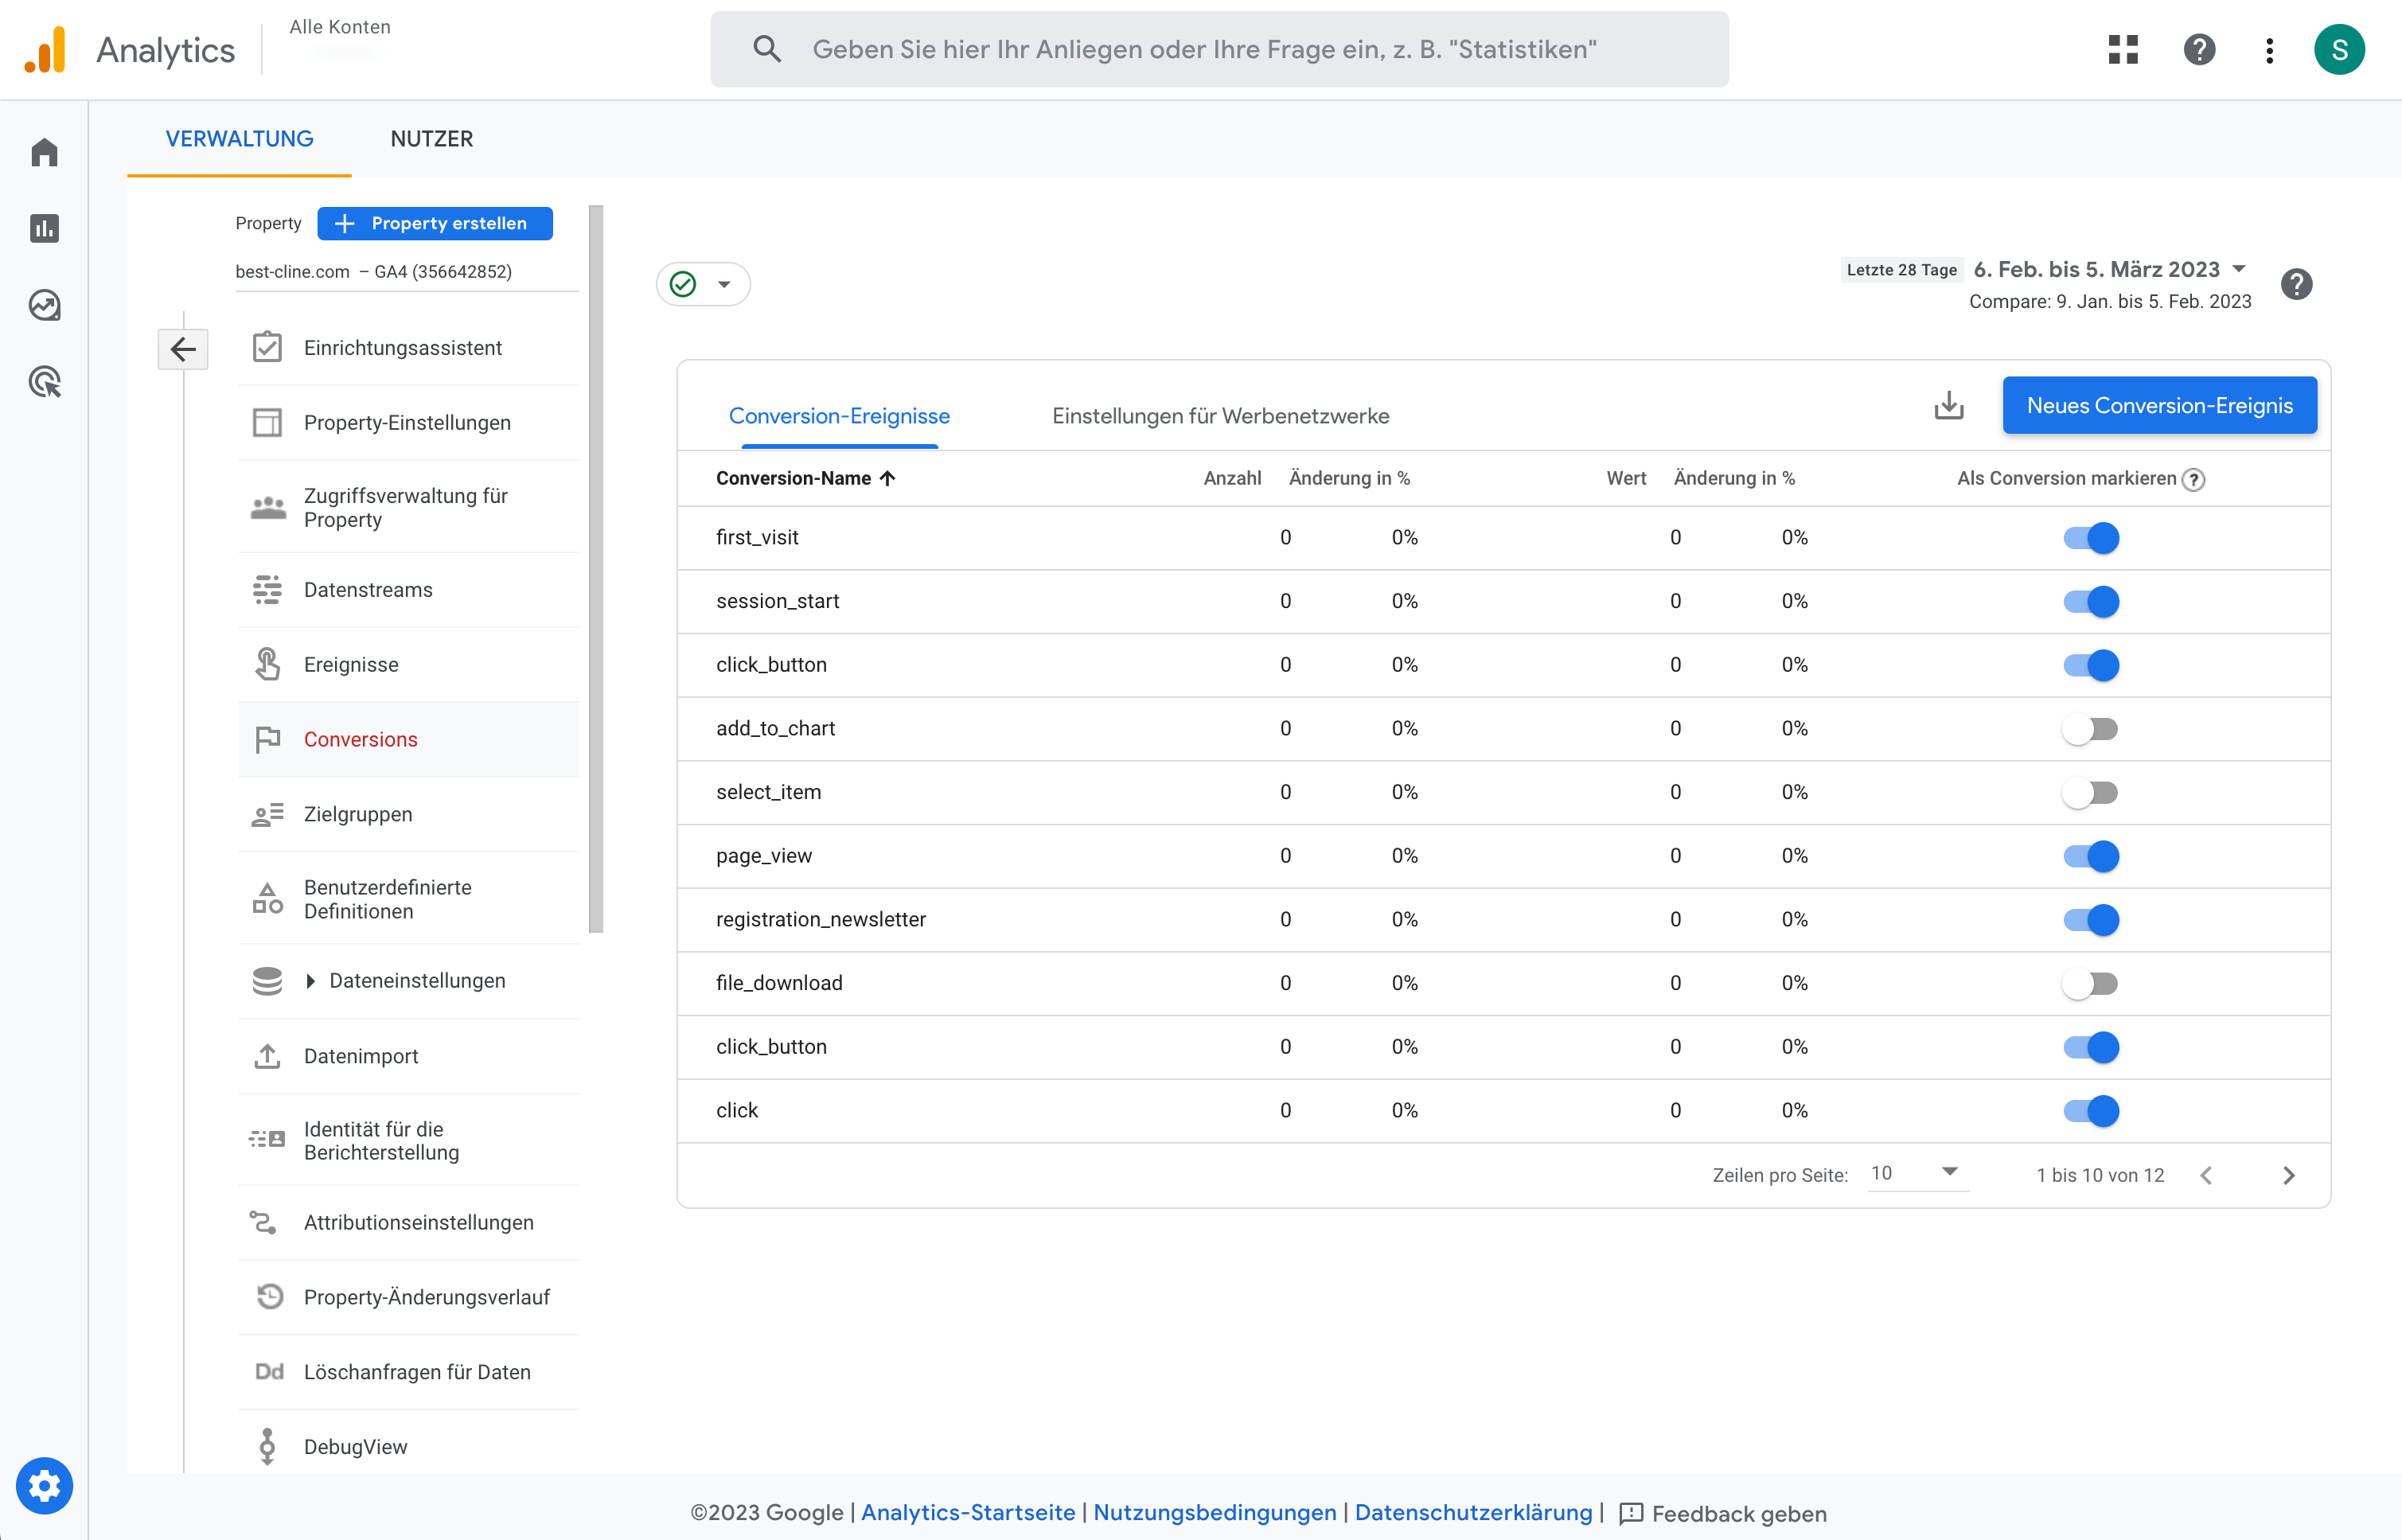Disable the first_visit conversion toggle
The image size is (2402, 1540).
2092,537
